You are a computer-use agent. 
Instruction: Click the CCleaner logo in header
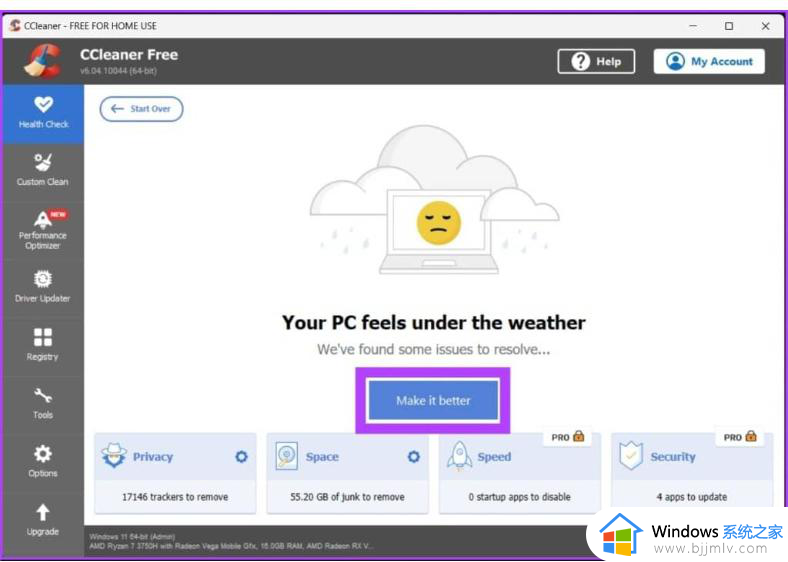point(42,61)
